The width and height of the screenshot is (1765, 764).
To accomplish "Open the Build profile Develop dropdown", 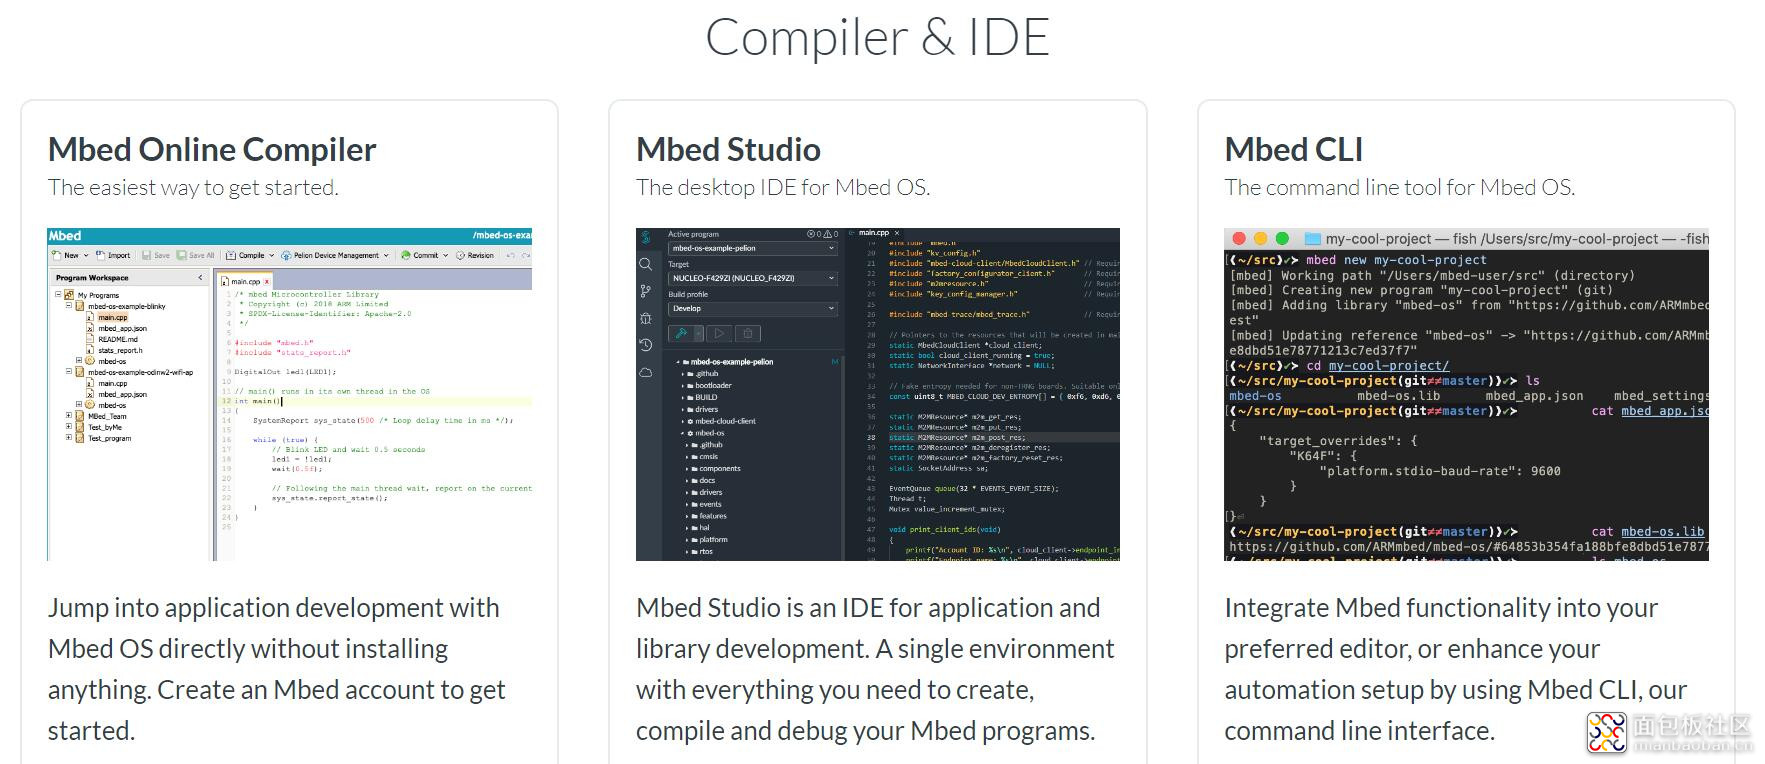I will [x=753, y=308].
